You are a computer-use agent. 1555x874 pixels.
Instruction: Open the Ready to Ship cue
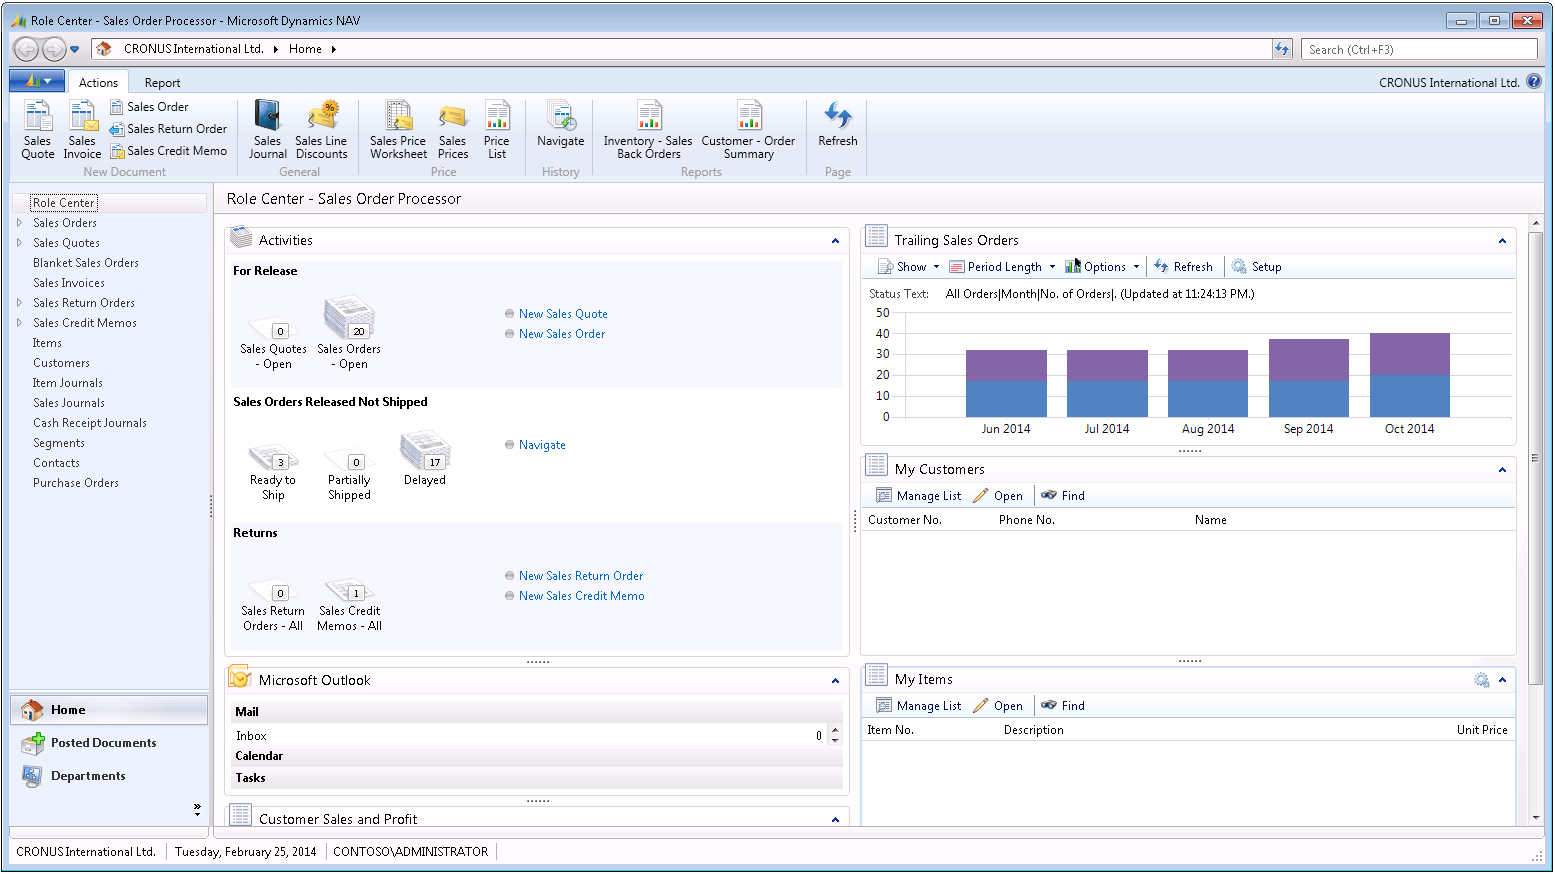(273, 473)
